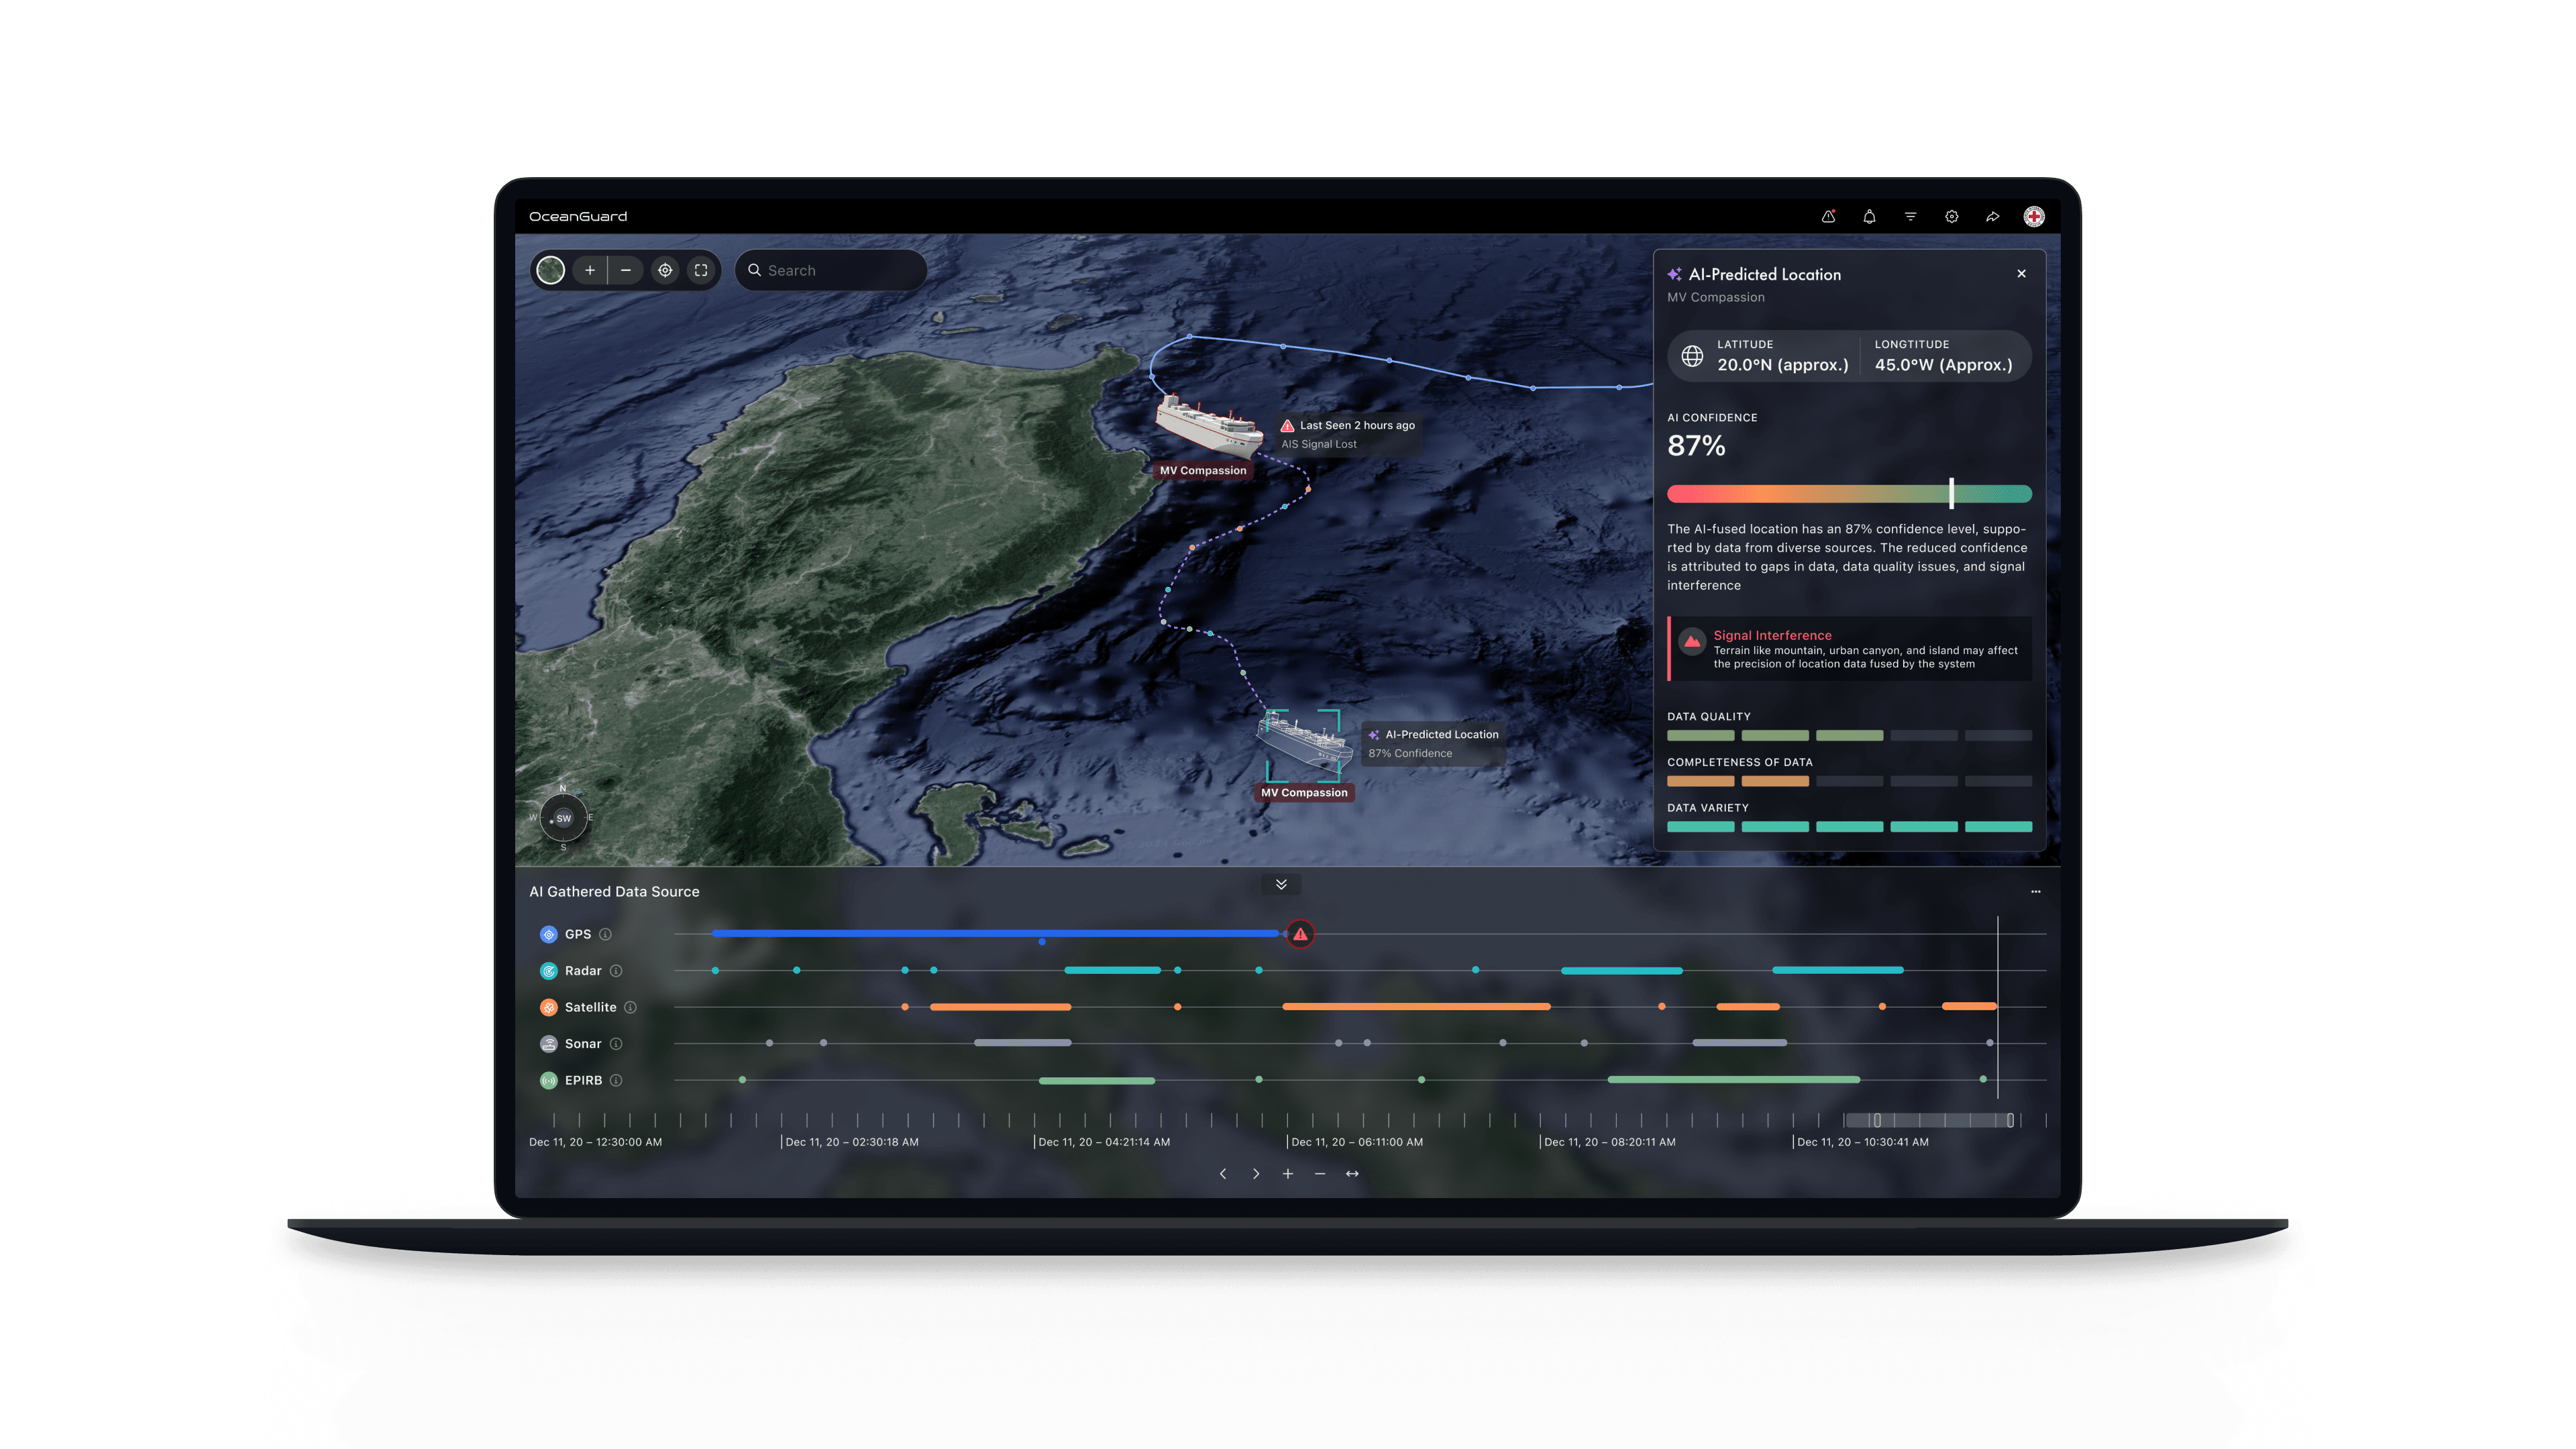Open the overflow menu in the data source panel
Screen dimensions: 2576x1449
2036,891
